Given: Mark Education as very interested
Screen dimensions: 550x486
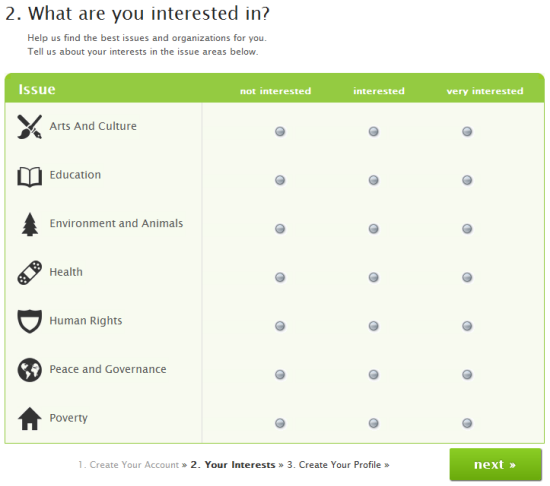Looking at the screenshot, I should point(467,180).
